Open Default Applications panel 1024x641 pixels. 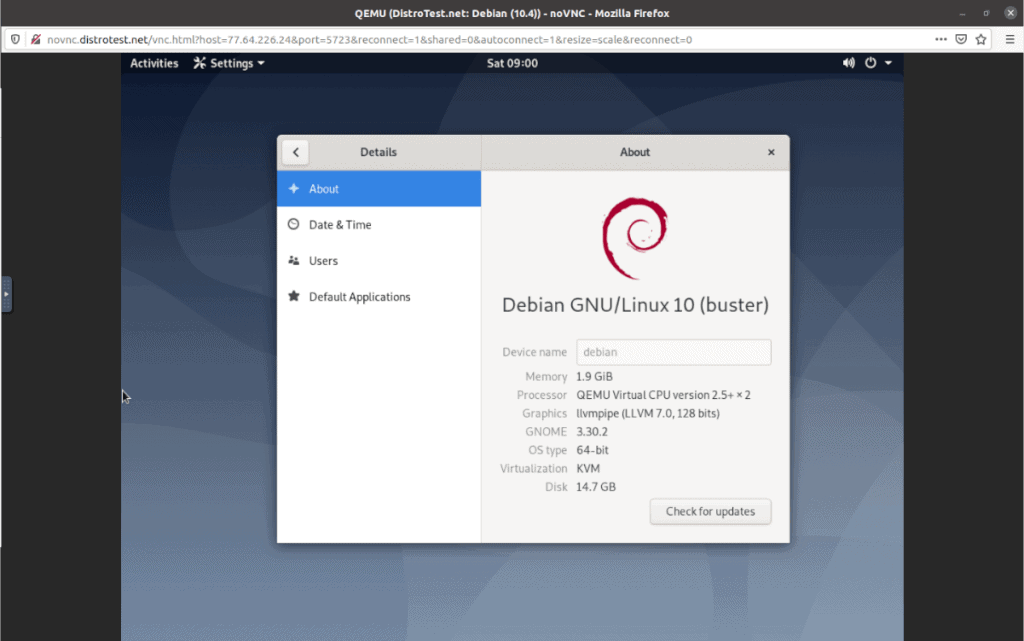pyautogui.click(x=379, y=296)
